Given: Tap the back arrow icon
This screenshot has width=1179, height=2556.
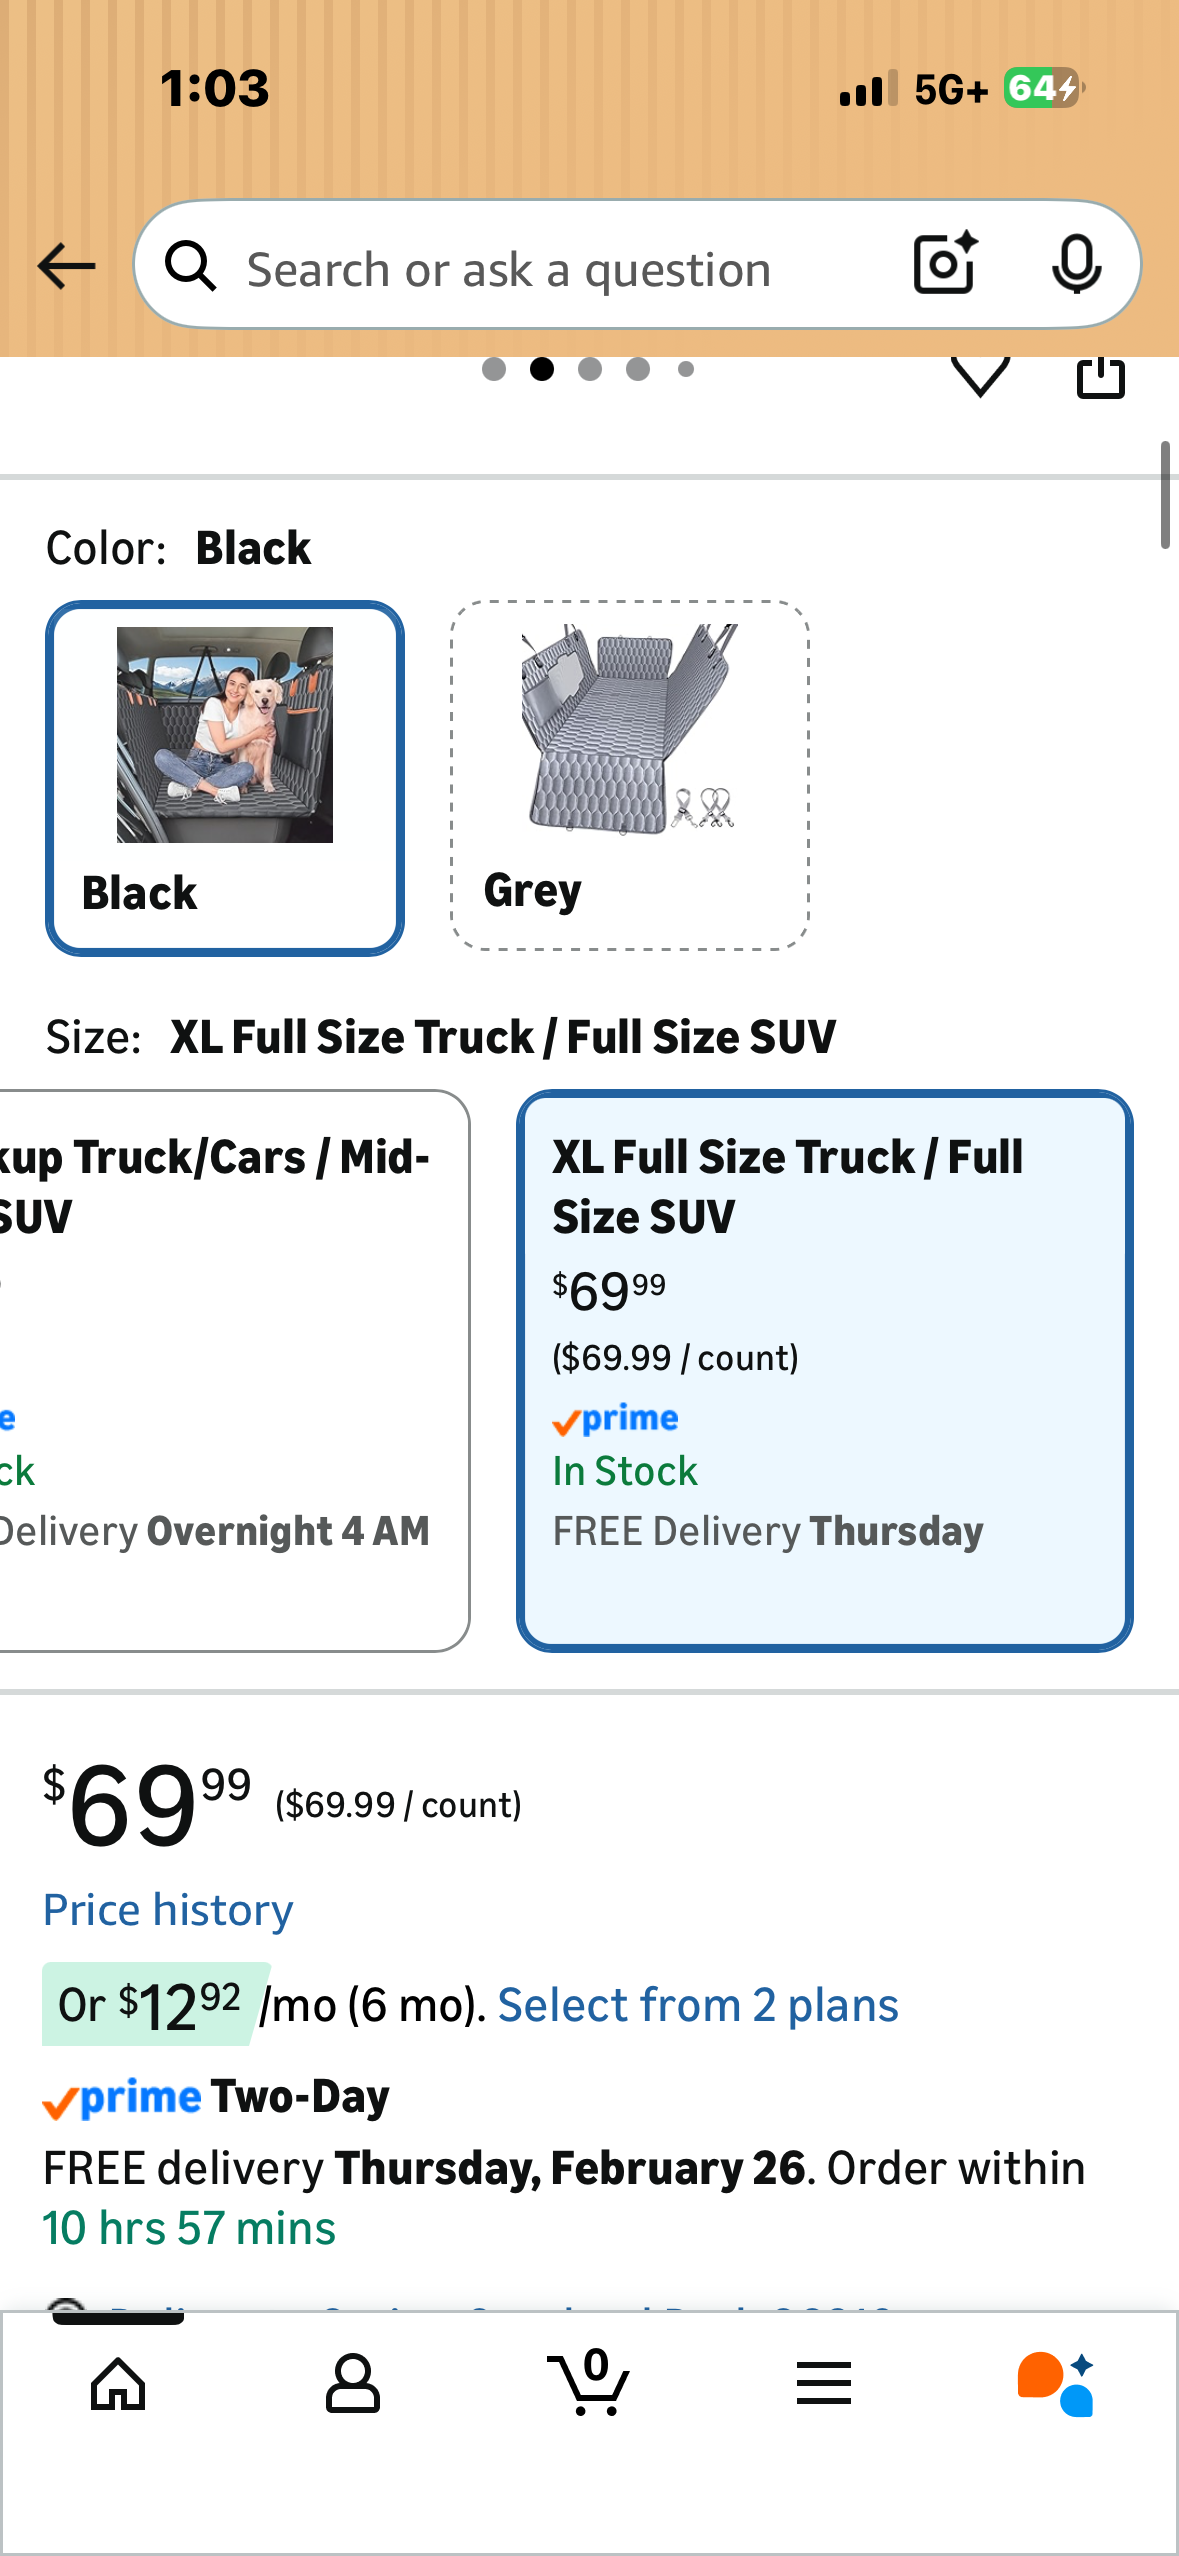Looking at the screenshot, I should pyautogui.click(x=66, y=266).
